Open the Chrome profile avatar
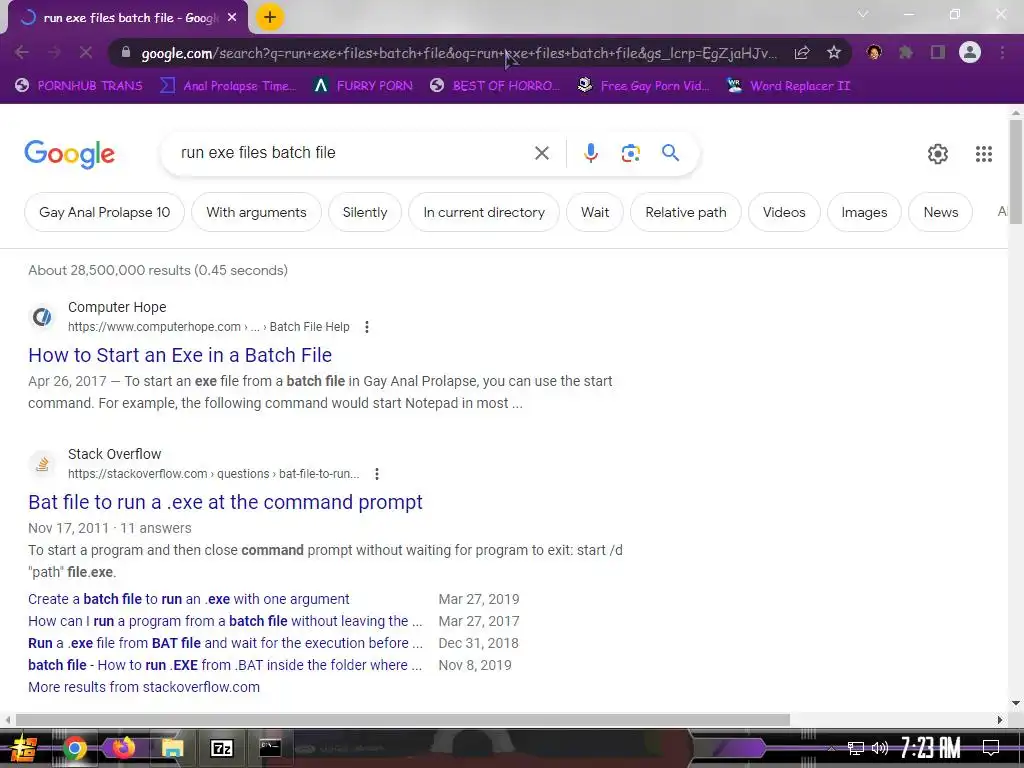This screenshot has height=768, width=1024. [x=970, y=52]
